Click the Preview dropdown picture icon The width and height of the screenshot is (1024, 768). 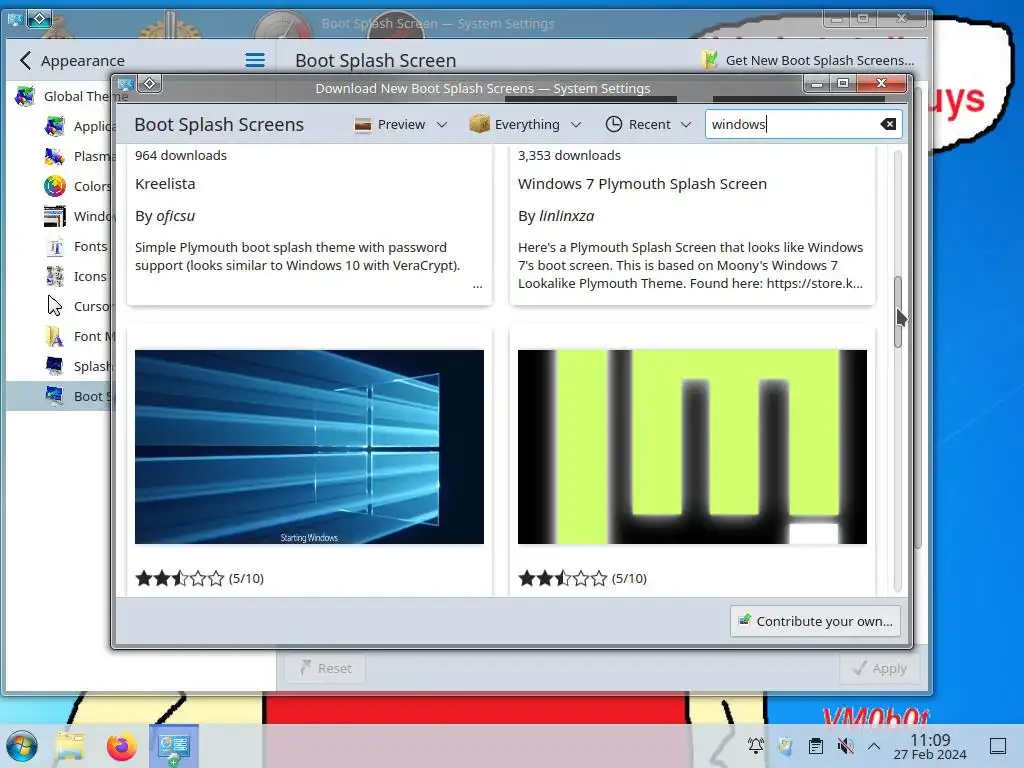point(362,124)
